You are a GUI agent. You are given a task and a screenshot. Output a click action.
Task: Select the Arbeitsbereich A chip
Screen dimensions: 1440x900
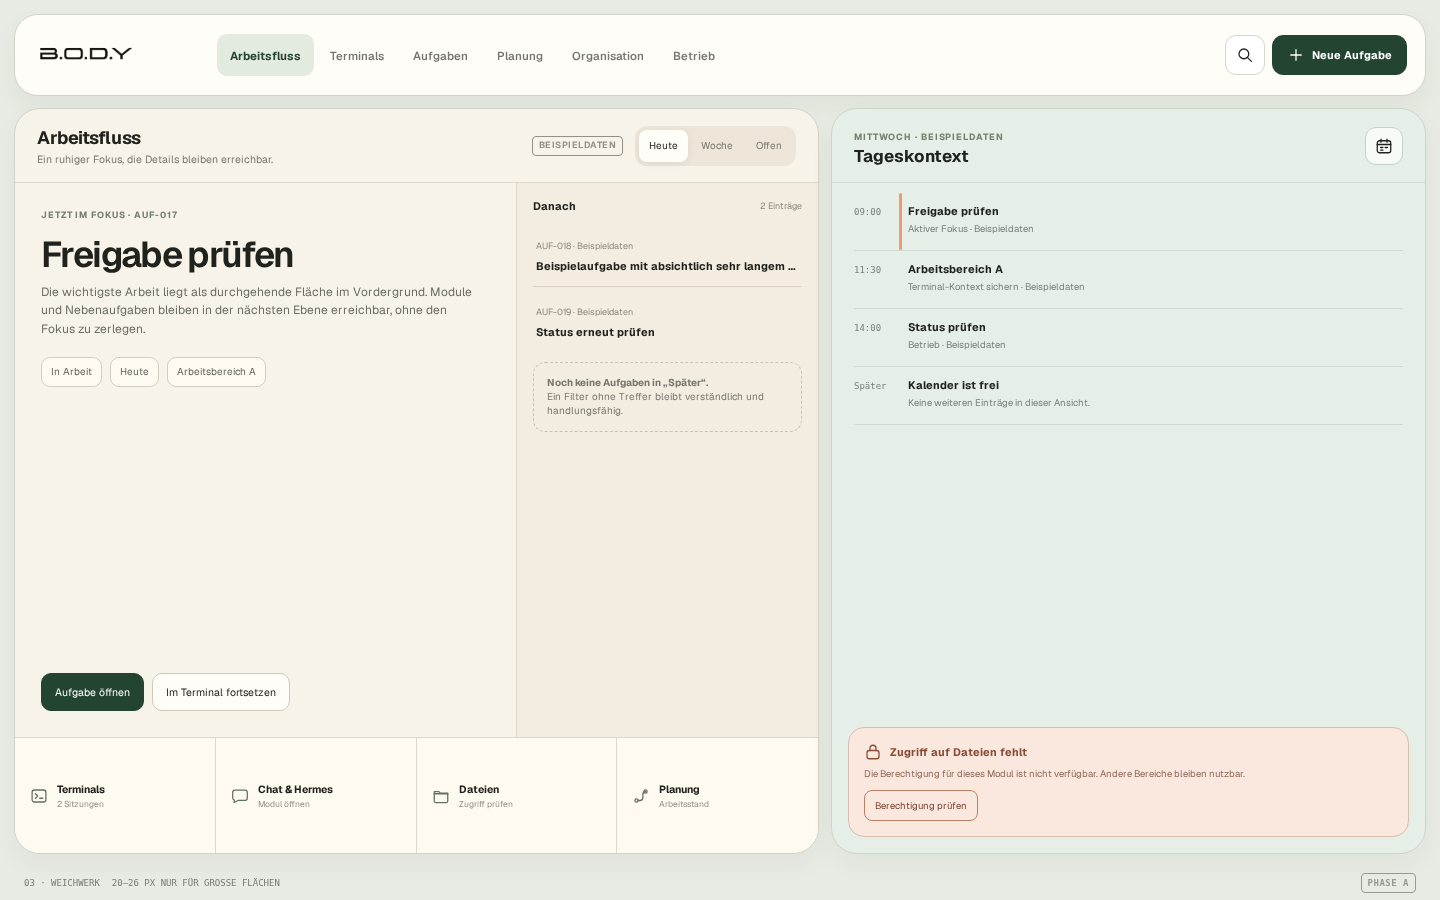tap(216, 372)
